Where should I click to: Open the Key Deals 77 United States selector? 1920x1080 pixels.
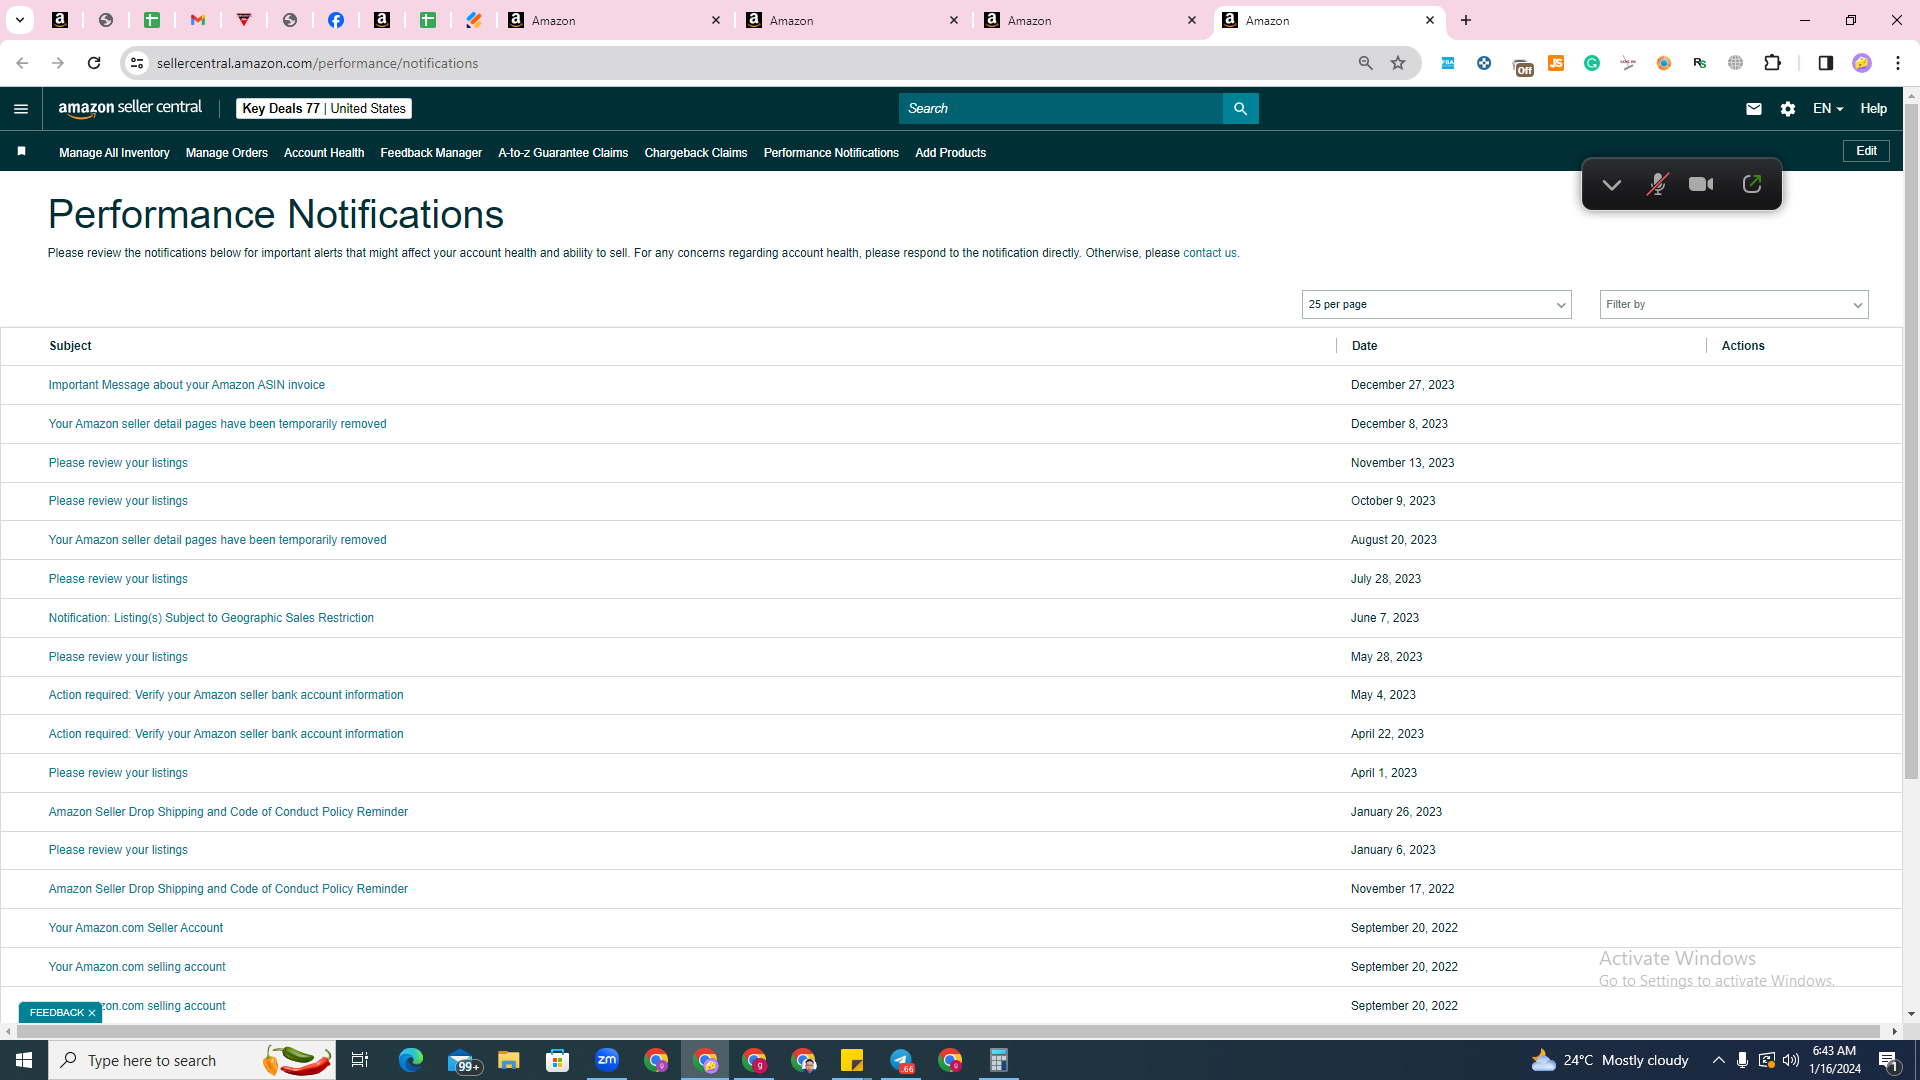click(x=324, y=109)
